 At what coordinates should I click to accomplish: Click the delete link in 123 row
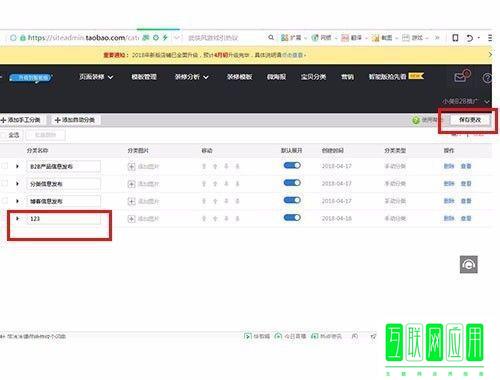tap(449, 218)
